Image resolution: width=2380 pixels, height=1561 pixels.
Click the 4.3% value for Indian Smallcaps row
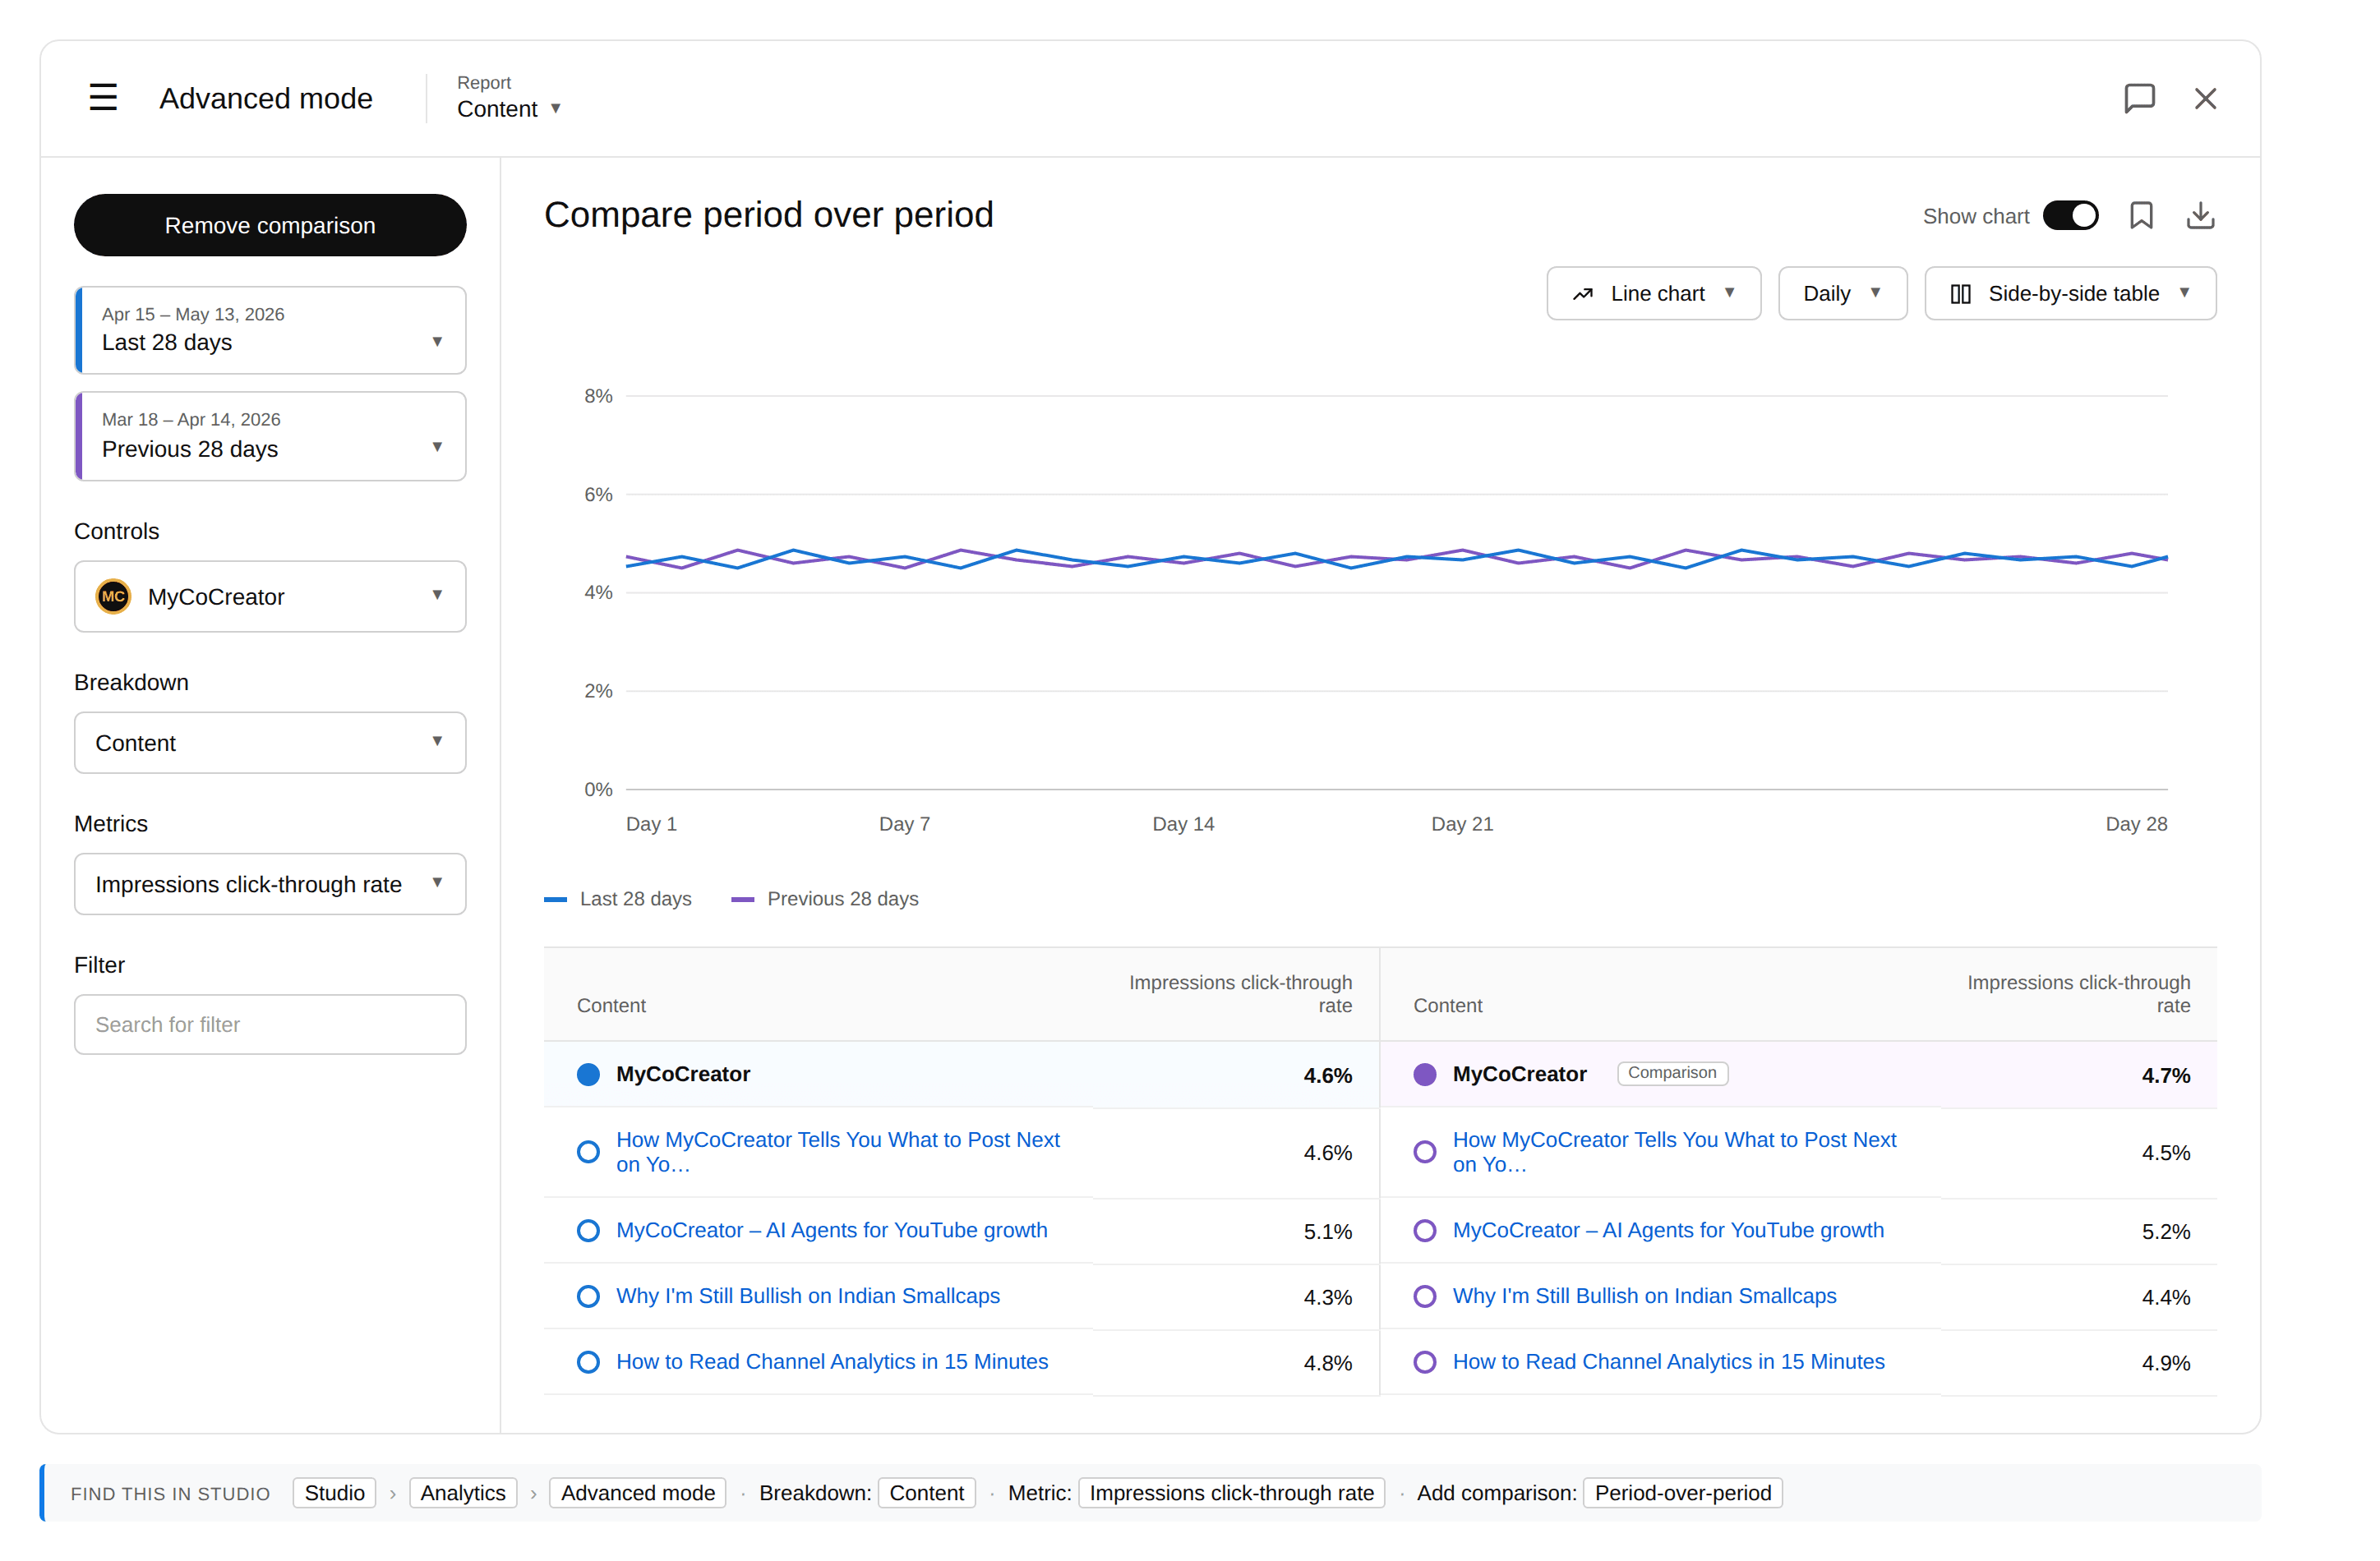coord(1327,1297)
